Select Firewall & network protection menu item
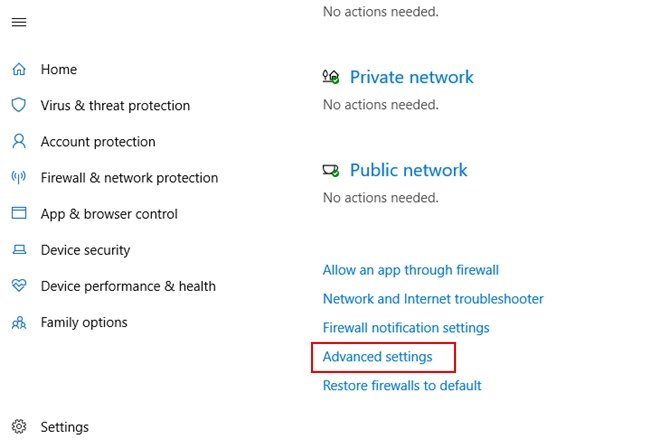Screen dimensions: 650x448 (x=129, y=178)
